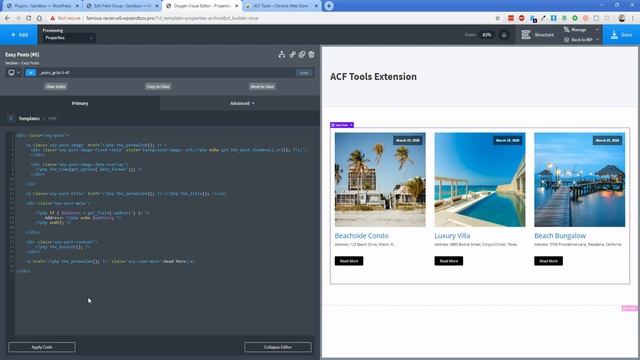Reload the current page
Image resolution: width=640 pixels, height=360 pixels.
pos(29,18)
